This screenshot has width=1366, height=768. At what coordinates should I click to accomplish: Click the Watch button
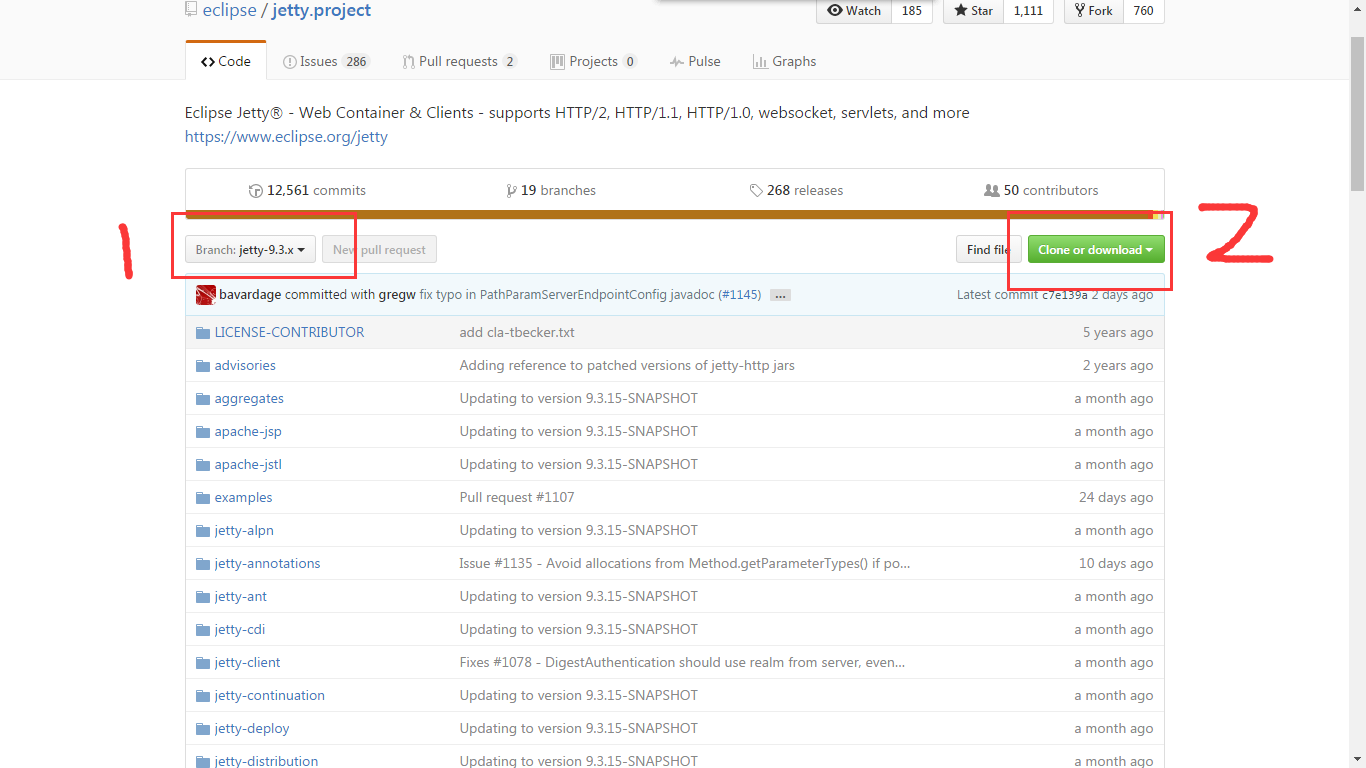(x=854, y=11)
